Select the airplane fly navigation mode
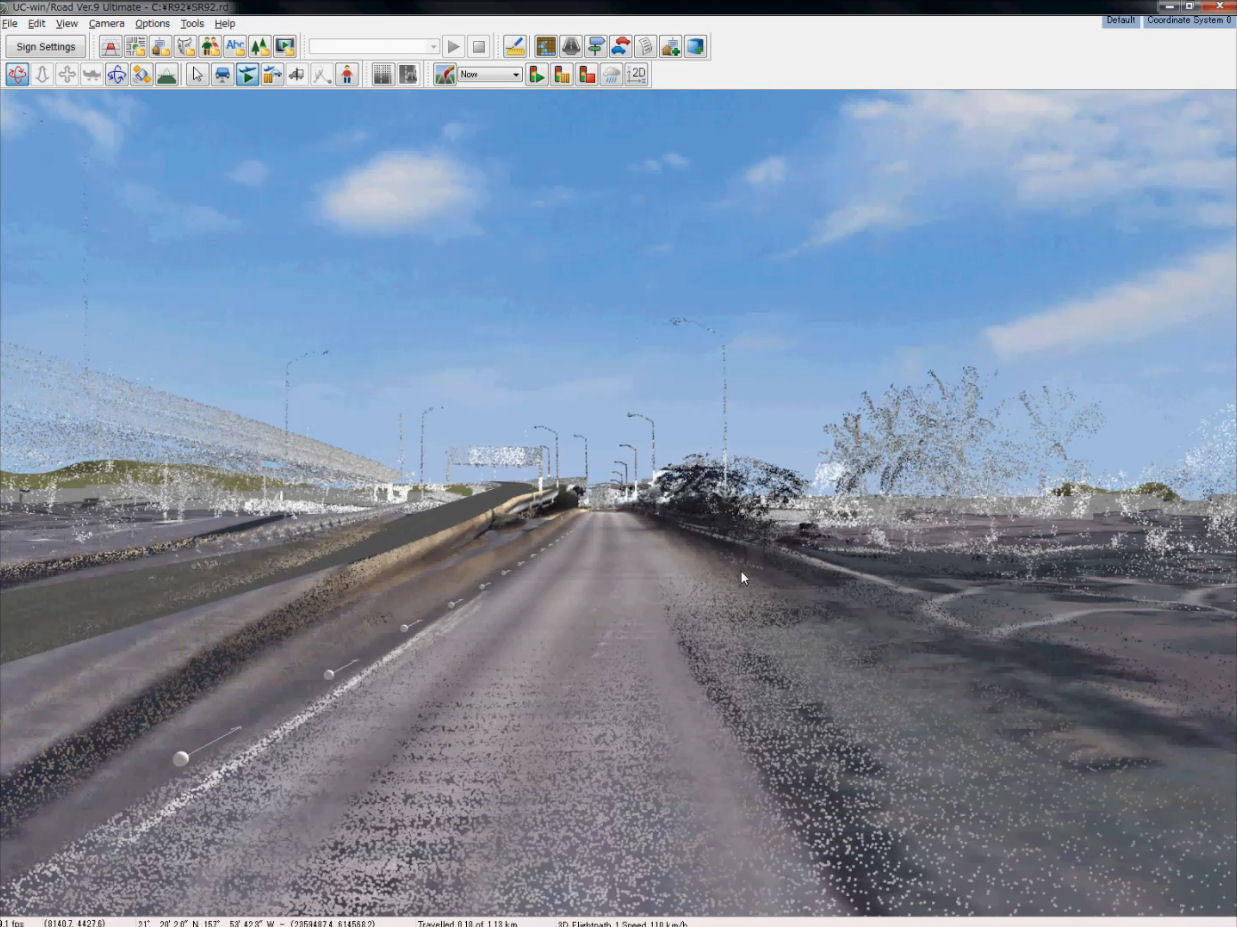Image resolution: width=1237 pixels, height=927 pixels. click(x=92, y=75)
